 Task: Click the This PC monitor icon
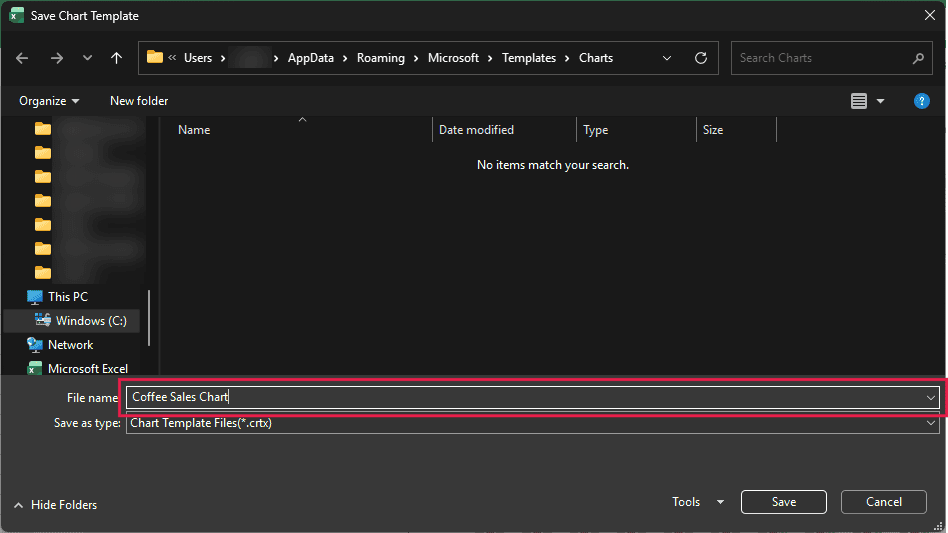pos(35,297)
